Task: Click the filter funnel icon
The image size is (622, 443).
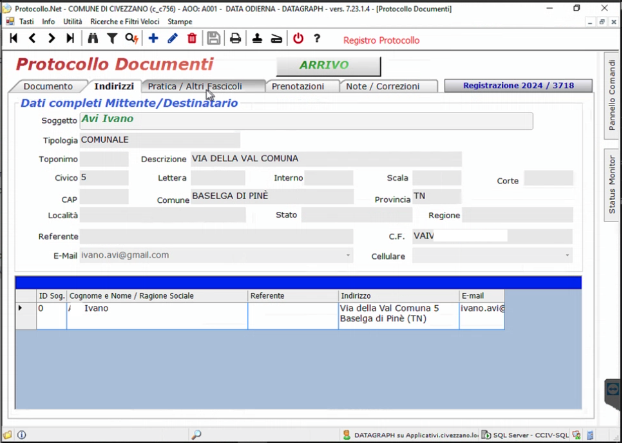Action: 112,39
